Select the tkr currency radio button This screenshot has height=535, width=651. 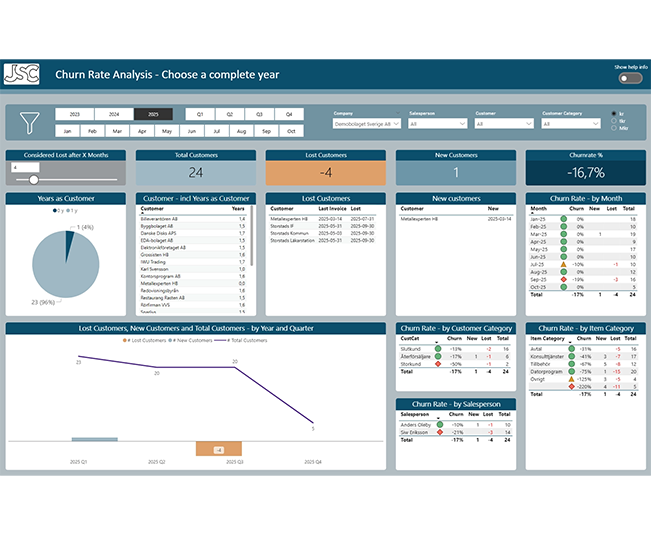pyautogui.click(x=614, y=121)
